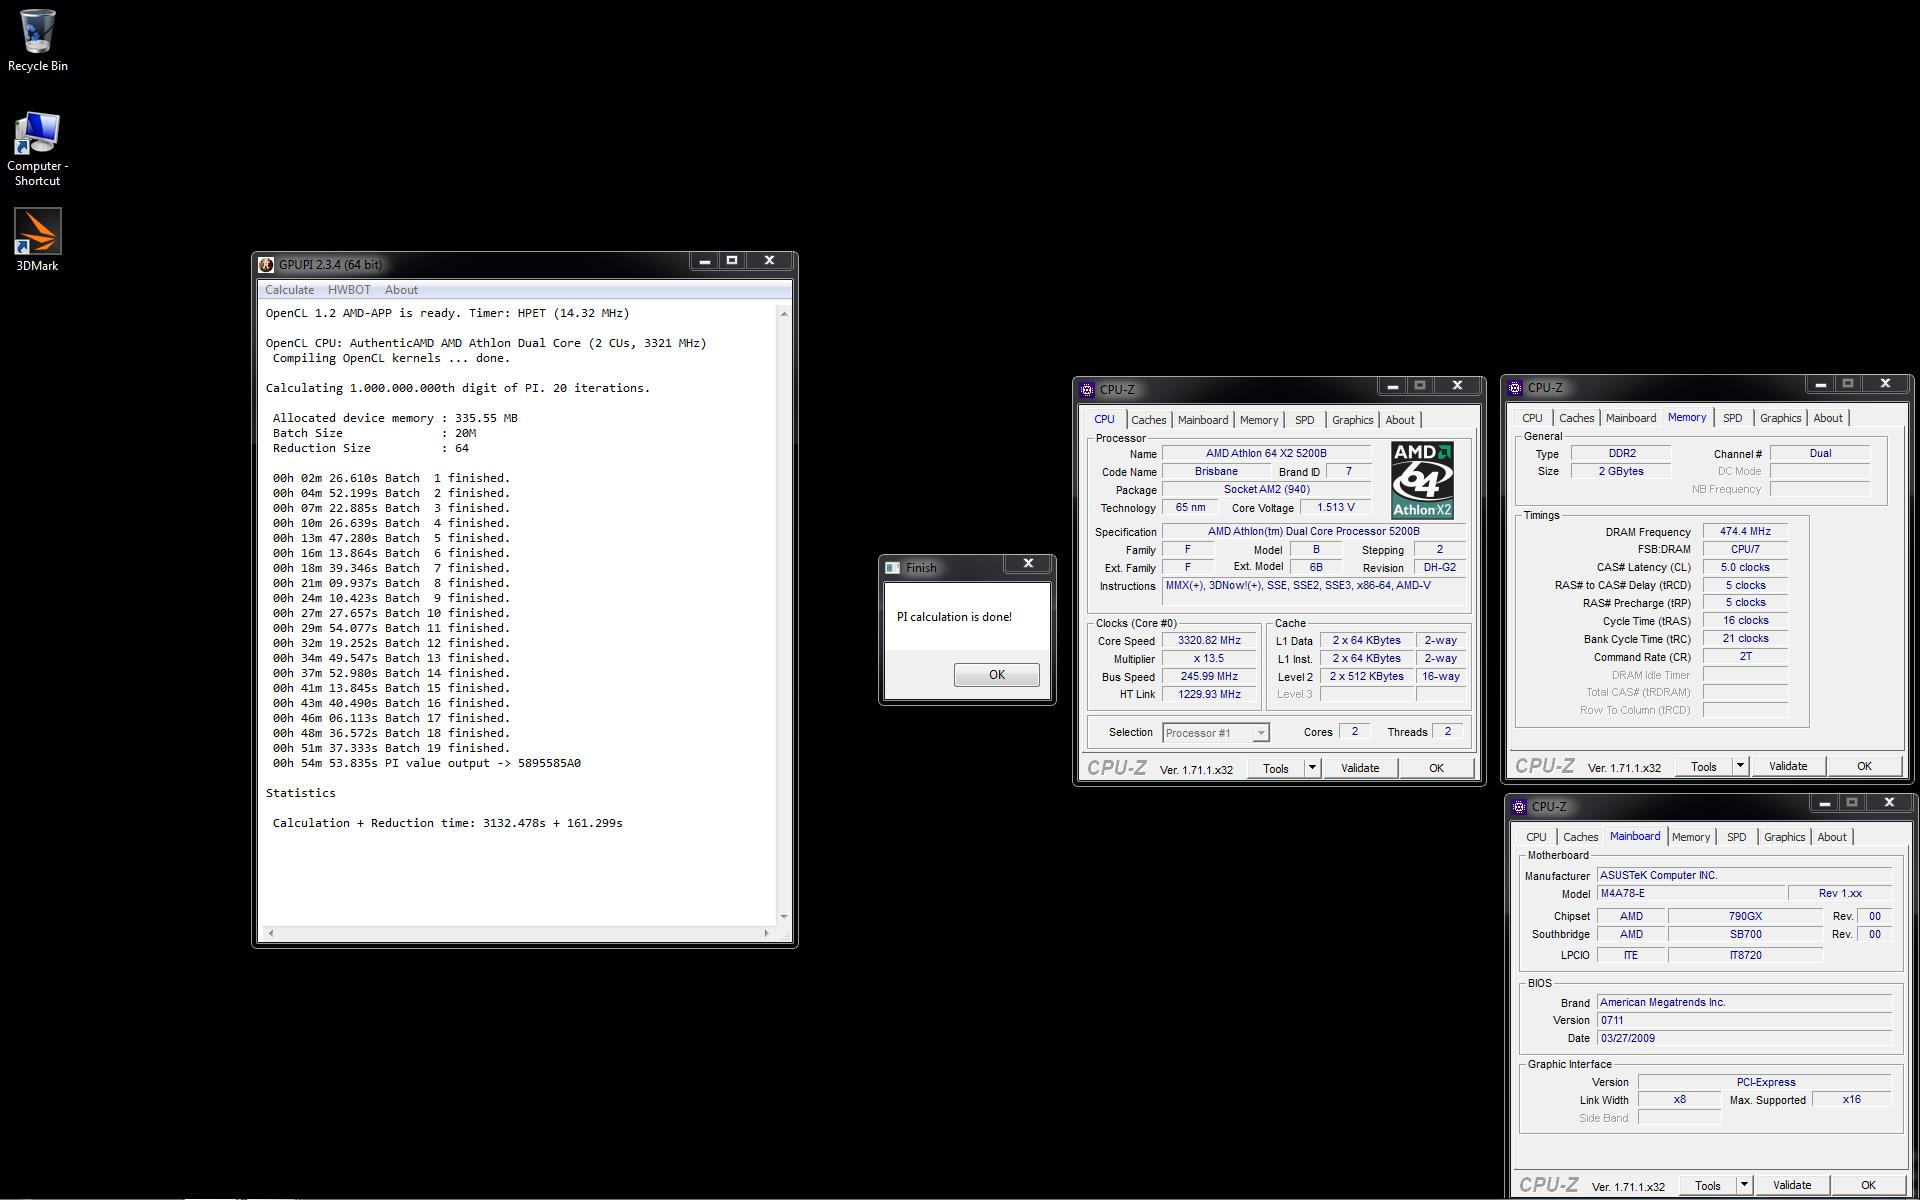Switch to Graphics tab in CPU window

tap(1352, 420)
